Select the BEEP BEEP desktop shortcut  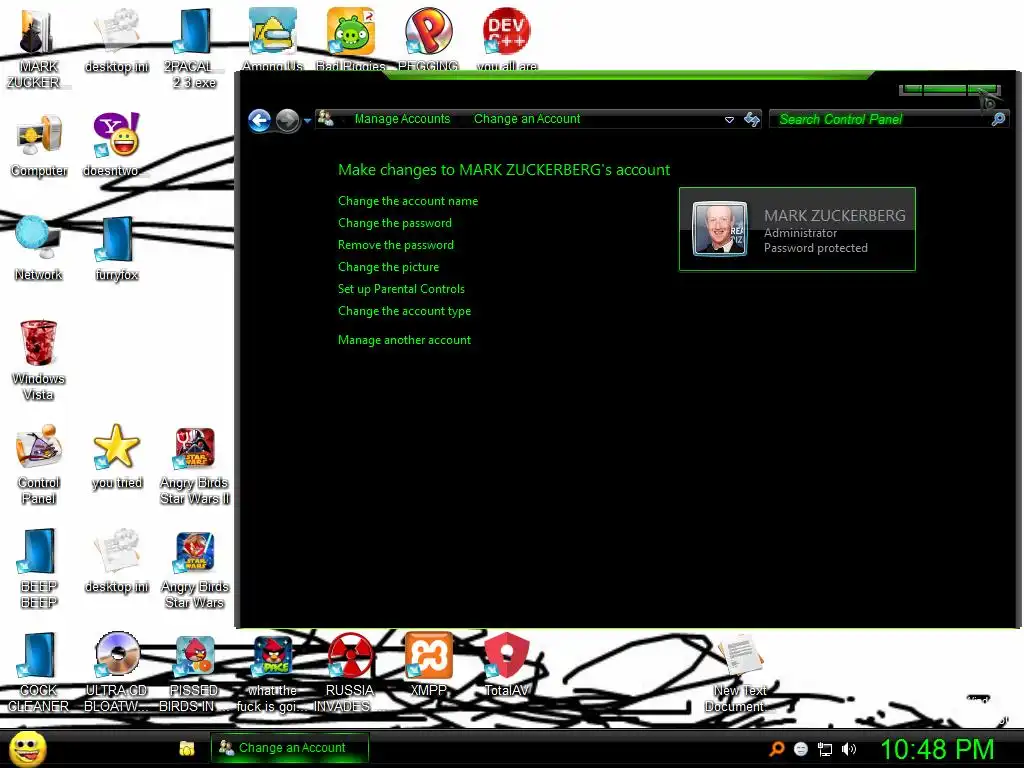38,568
